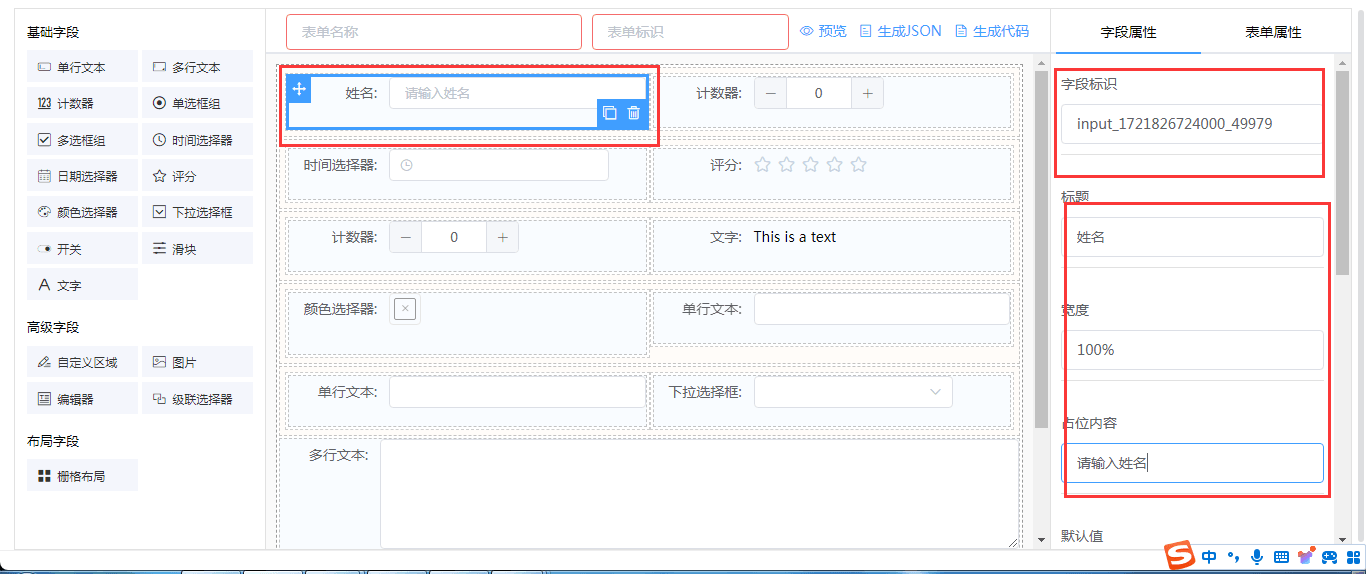This screenshot has height=574, width=1366.
Task: Toggle the punctuation mode icon in IME bar
Action: tap(1233, 556)
